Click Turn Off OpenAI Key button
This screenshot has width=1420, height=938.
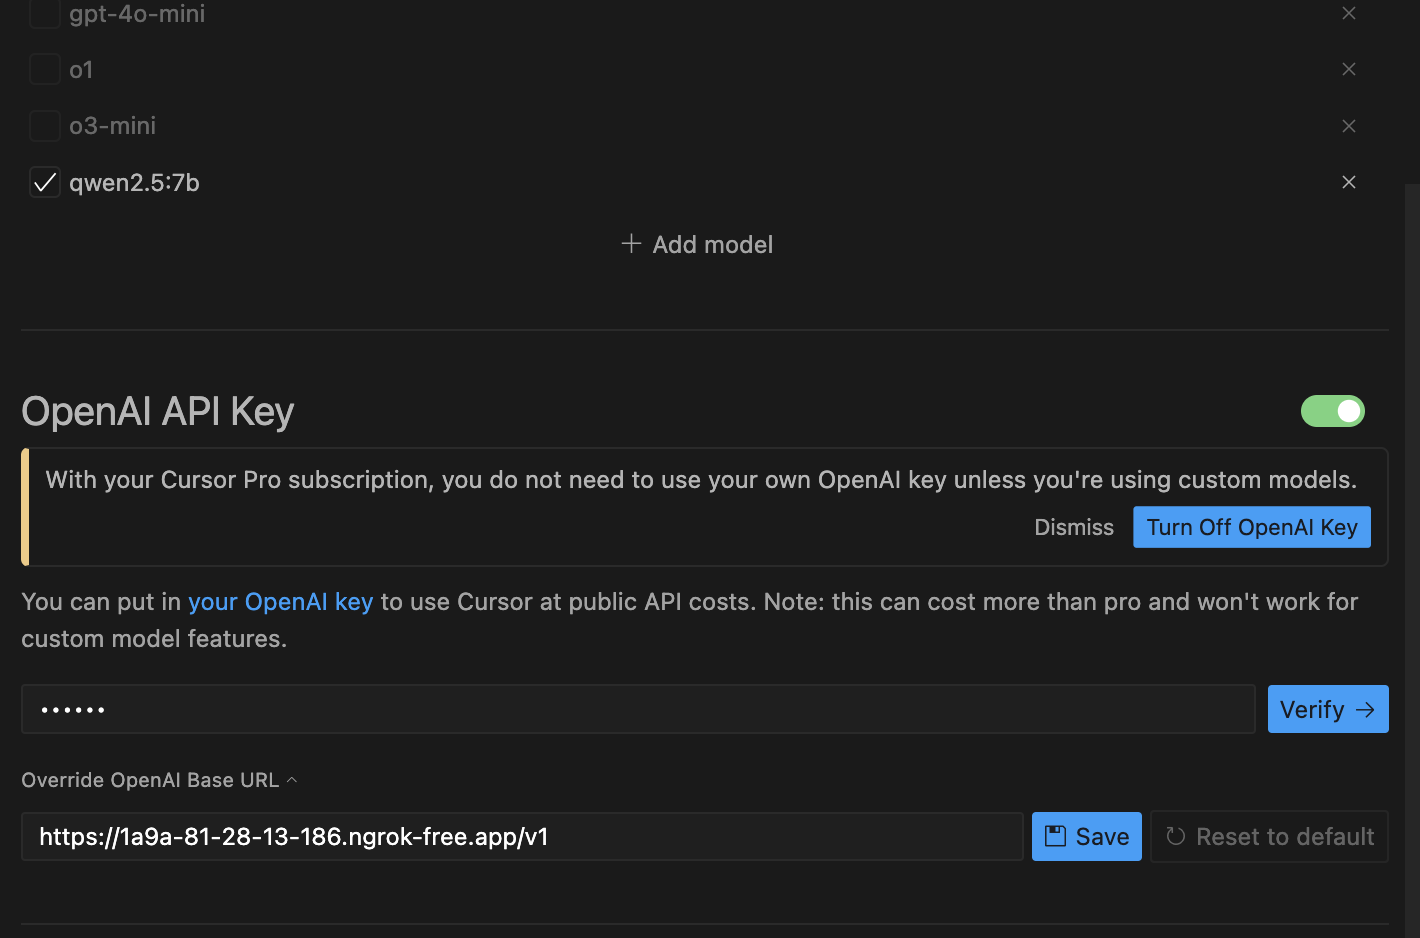(x=1251, y=527)
